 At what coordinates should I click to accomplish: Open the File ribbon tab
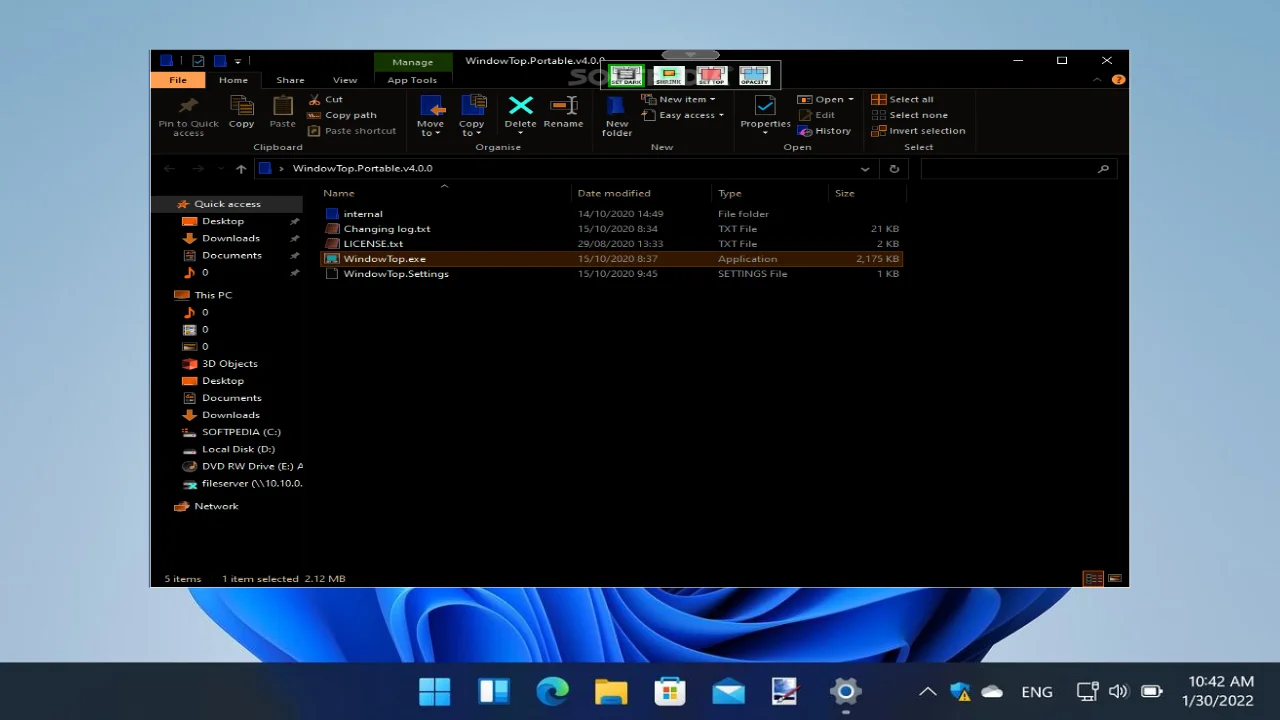(x=178, y=80)
